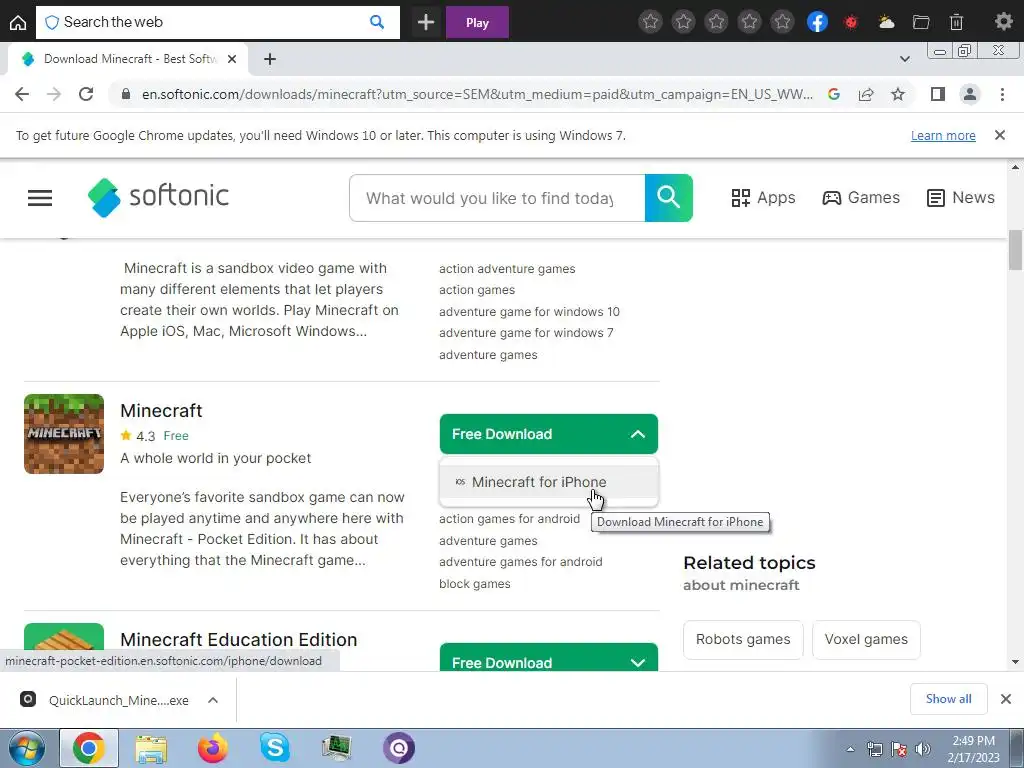1024x768 pixels.
Task: Click action adventure games tag
Action: 507,268
